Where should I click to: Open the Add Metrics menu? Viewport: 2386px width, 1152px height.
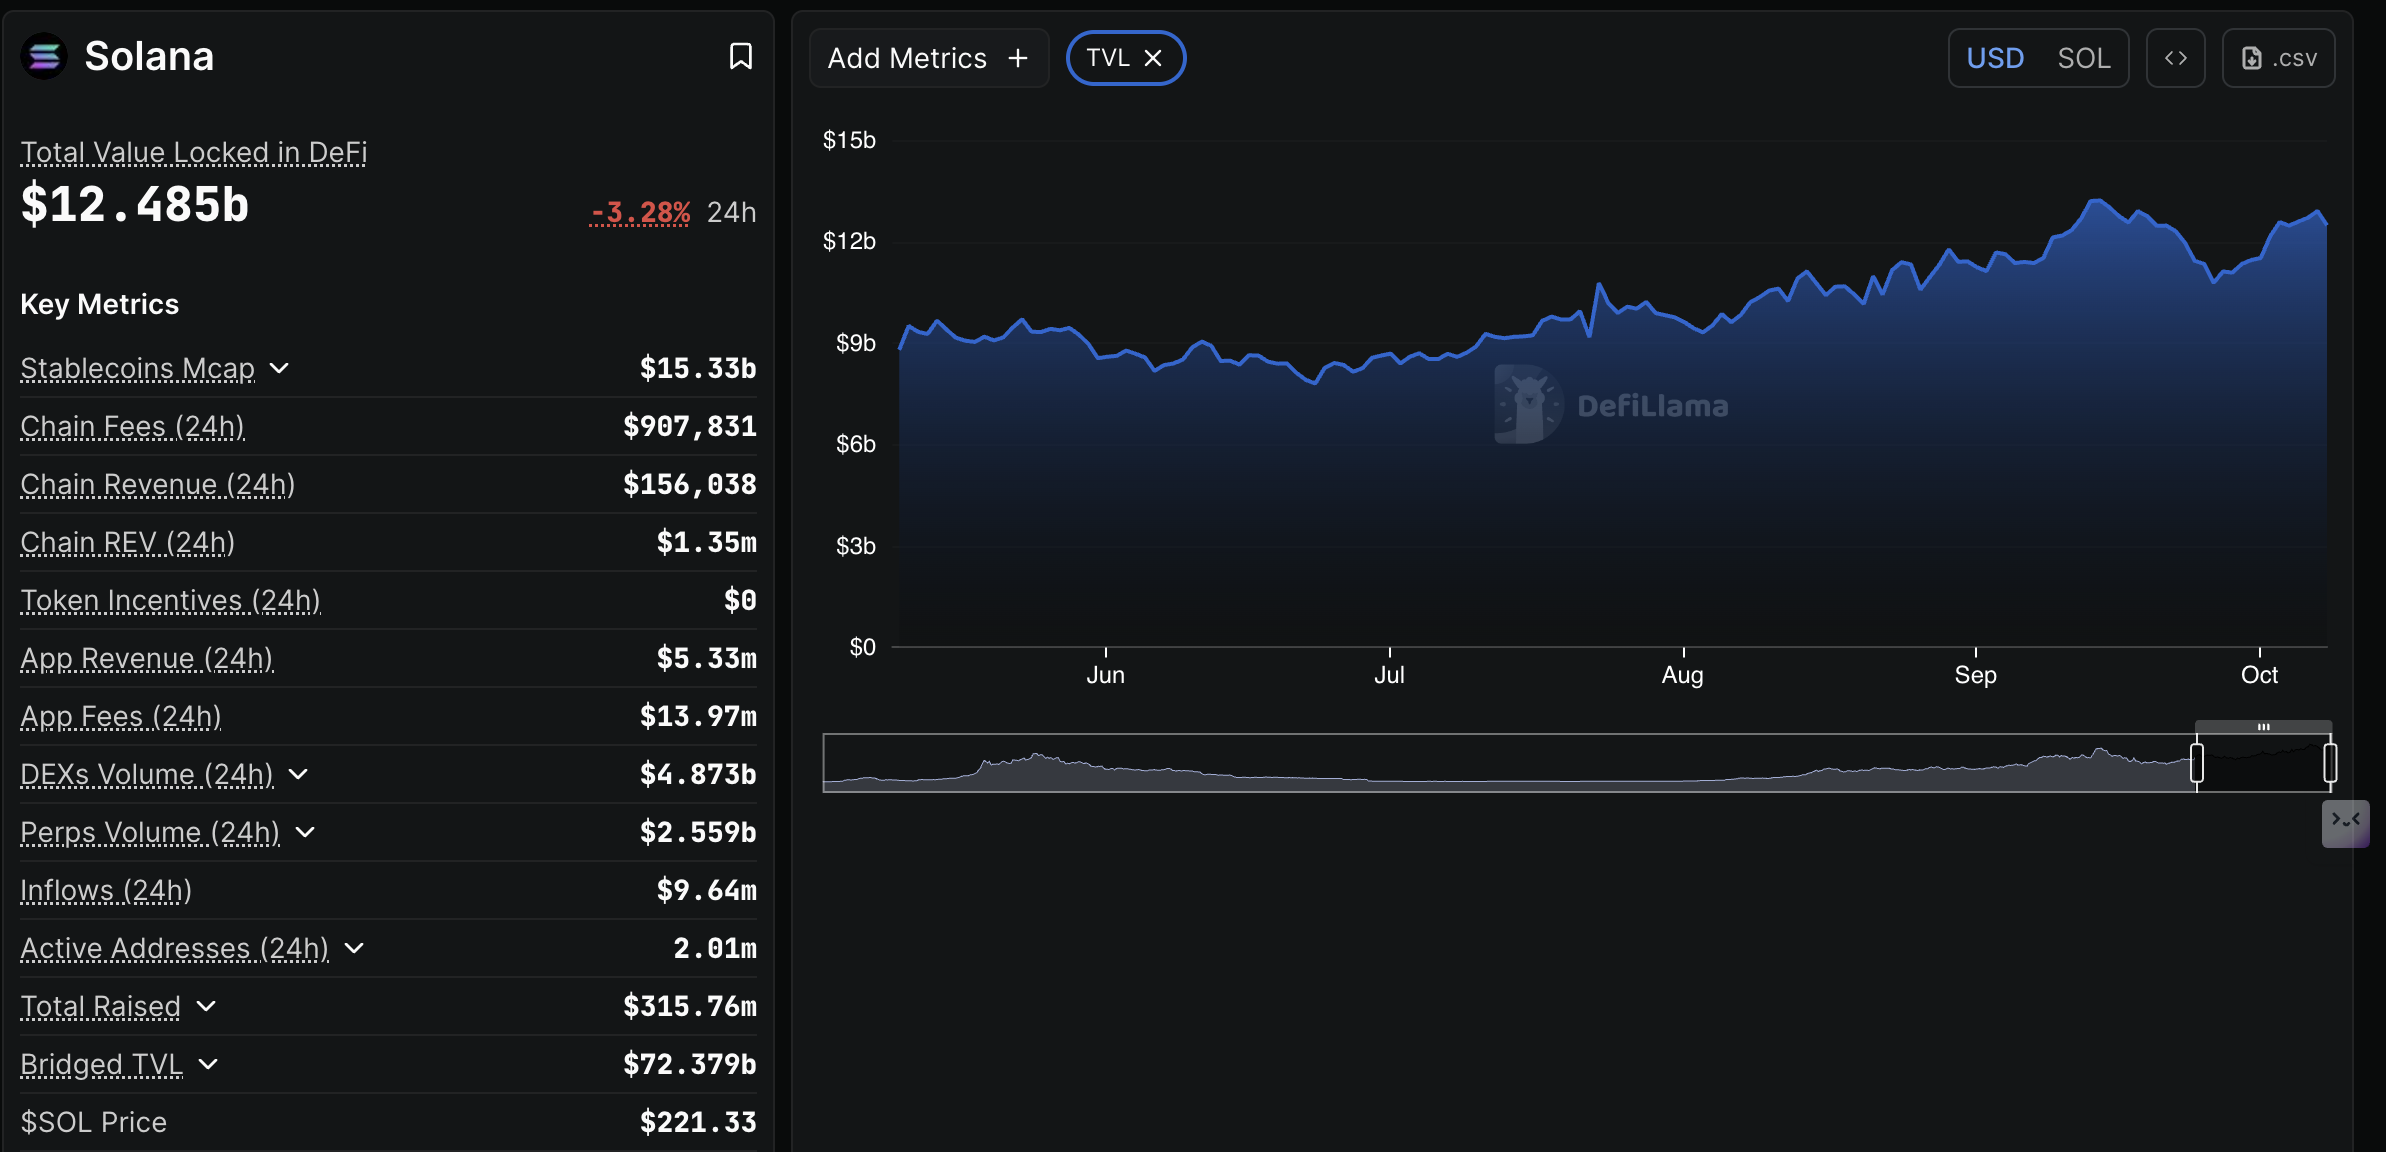point(907,58)
